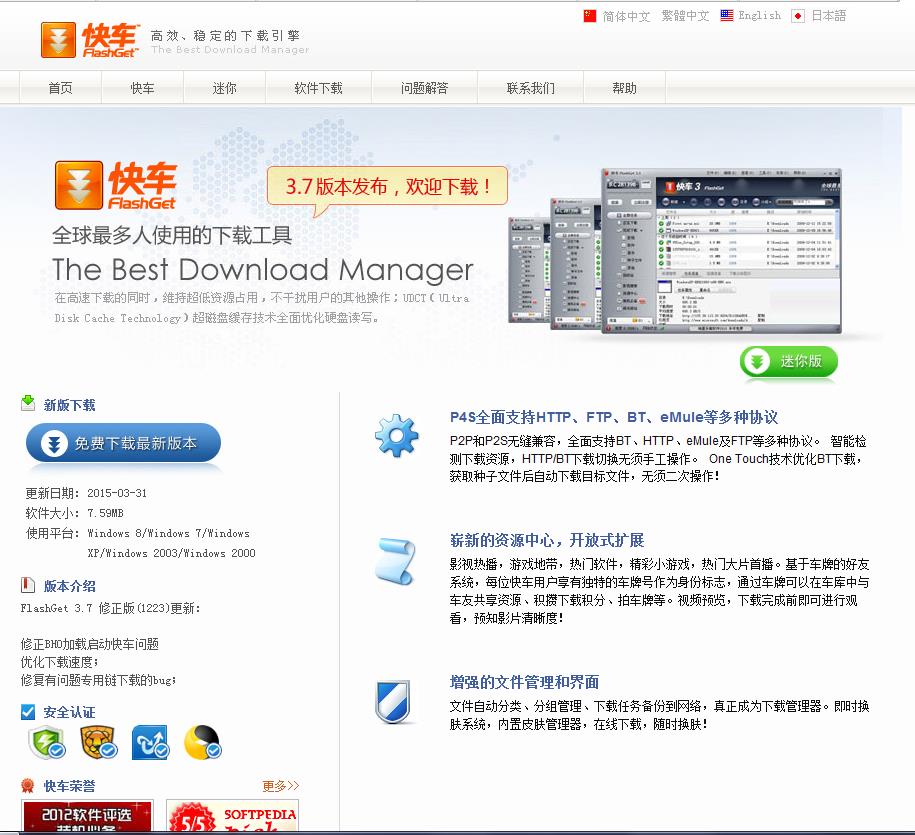Image resolution: width=915 pixels, height=835 pixels.
Task: Click the FlashGet logo in the header
Action: tap(90, 40)
